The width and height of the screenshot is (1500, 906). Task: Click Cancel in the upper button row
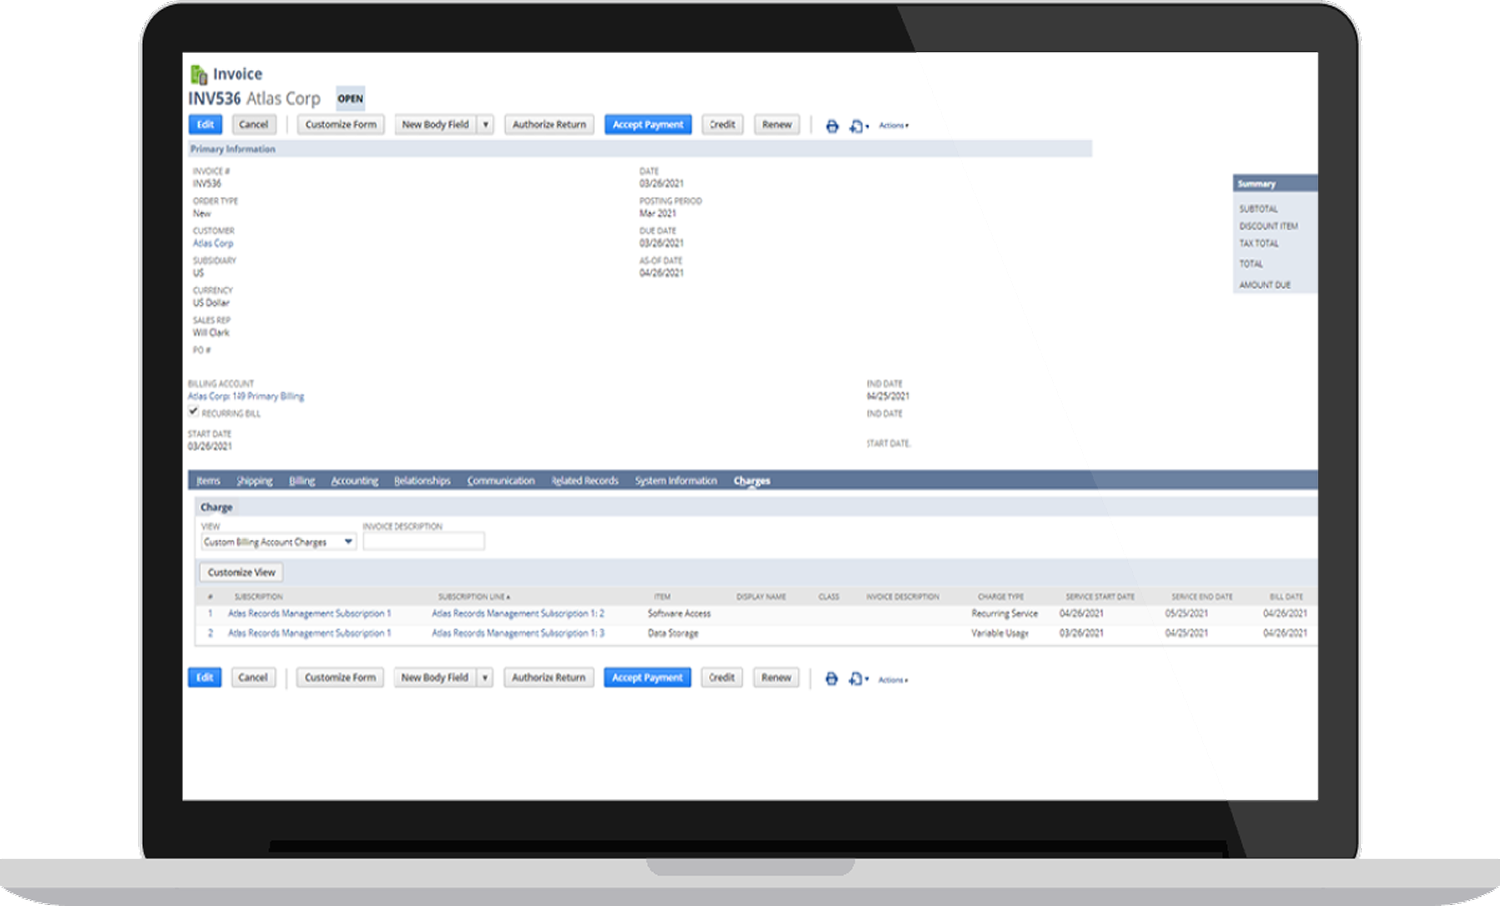tap(254, 125)
